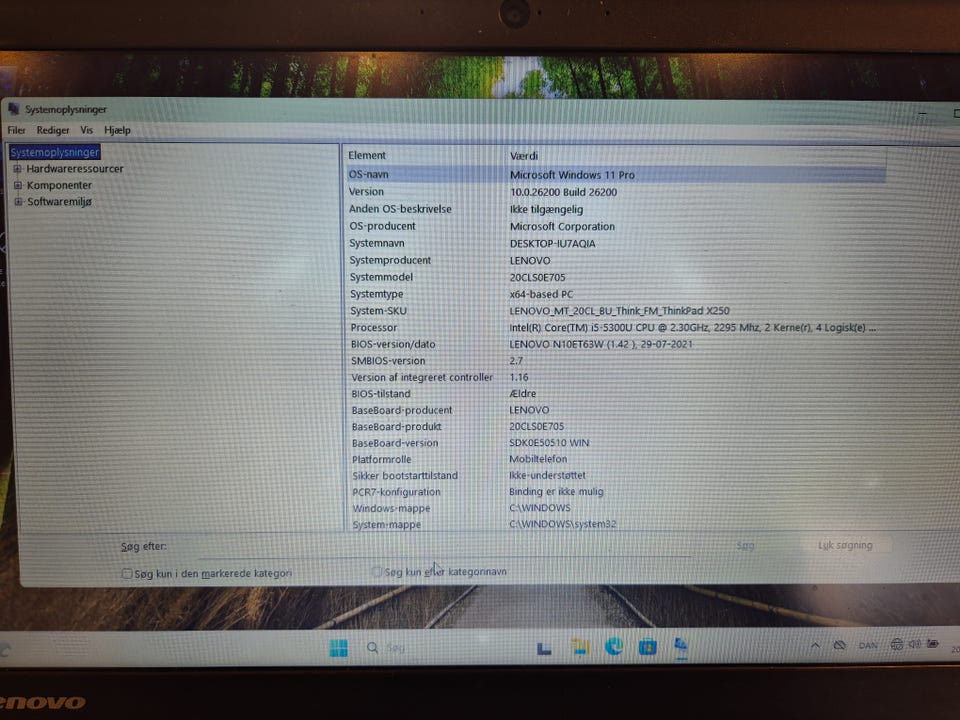
Task: Click value 'x64-based PC'
Action: (541, 294)
